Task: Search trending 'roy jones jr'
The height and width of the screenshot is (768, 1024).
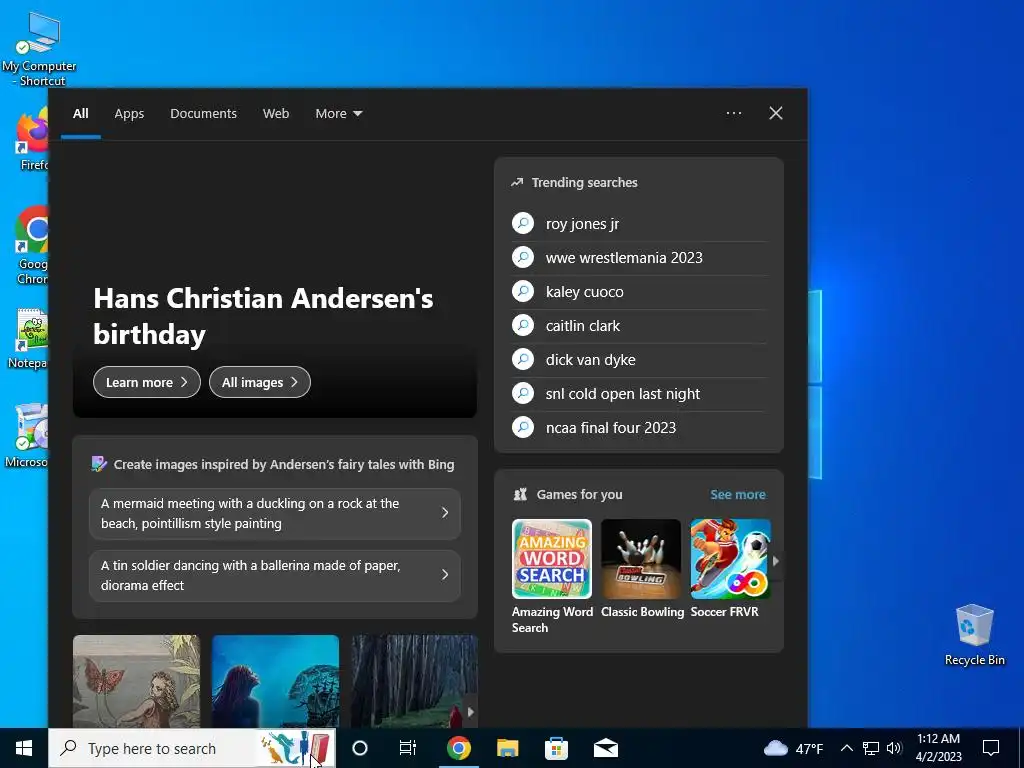Action: pyautogui.click(x=639, y=224)
